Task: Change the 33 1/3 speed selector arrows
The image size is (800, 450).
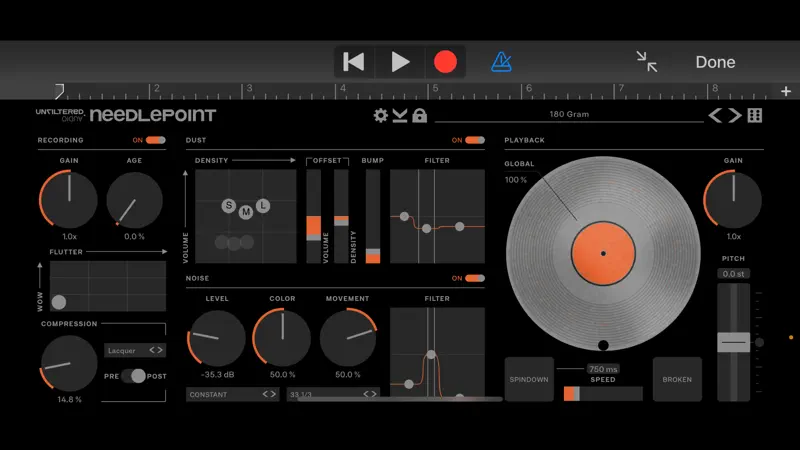Action: pos(370,394)
